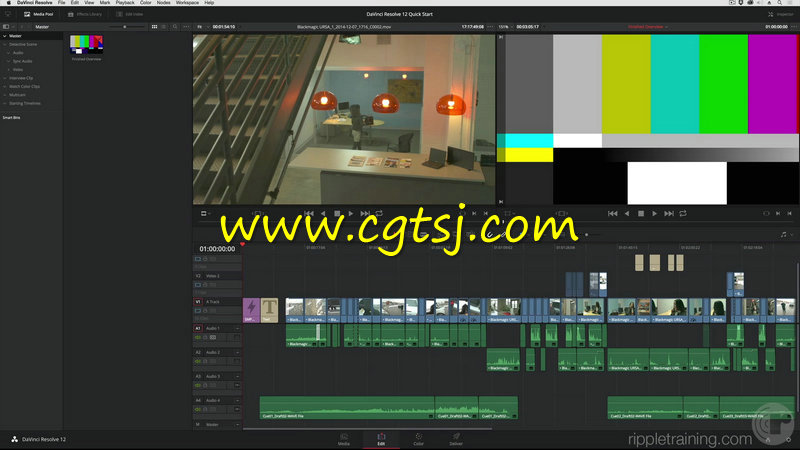Go to first frame in source viewer
Image resolution: width=800 pixels, height=450 pixels.
[309, 214]
